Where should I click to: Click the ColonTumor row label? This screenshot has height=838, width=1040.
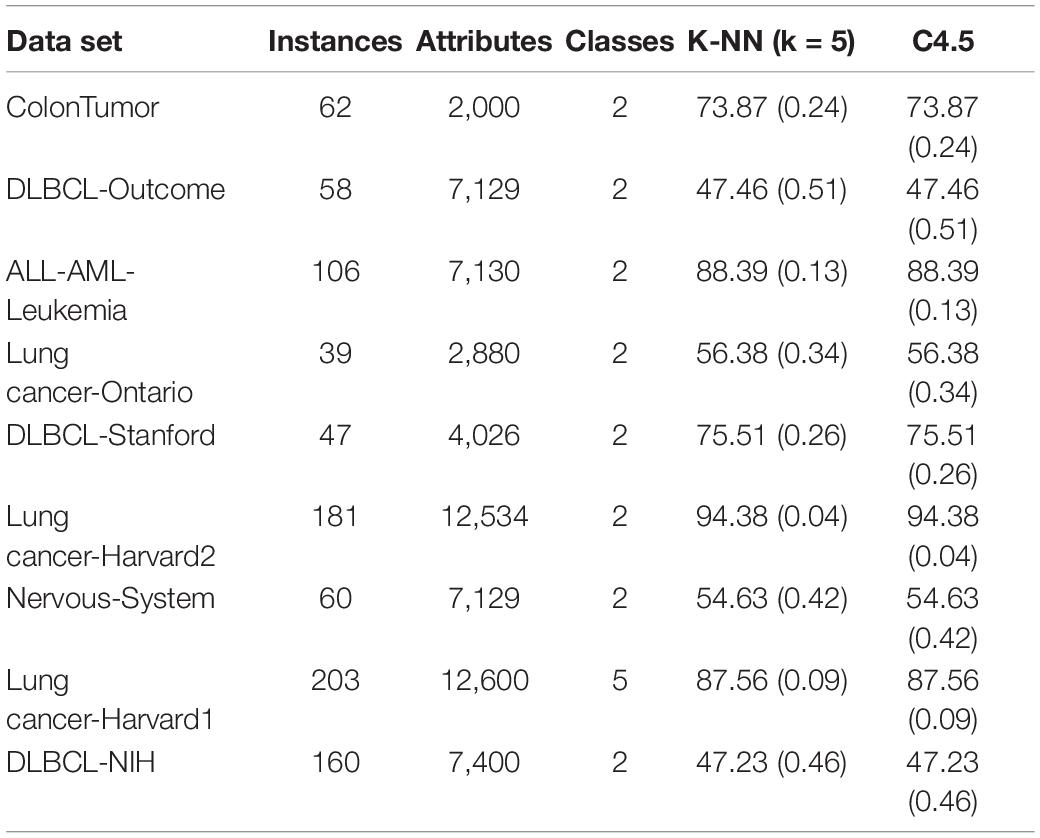pyautogui.click(x=82, y=107)
